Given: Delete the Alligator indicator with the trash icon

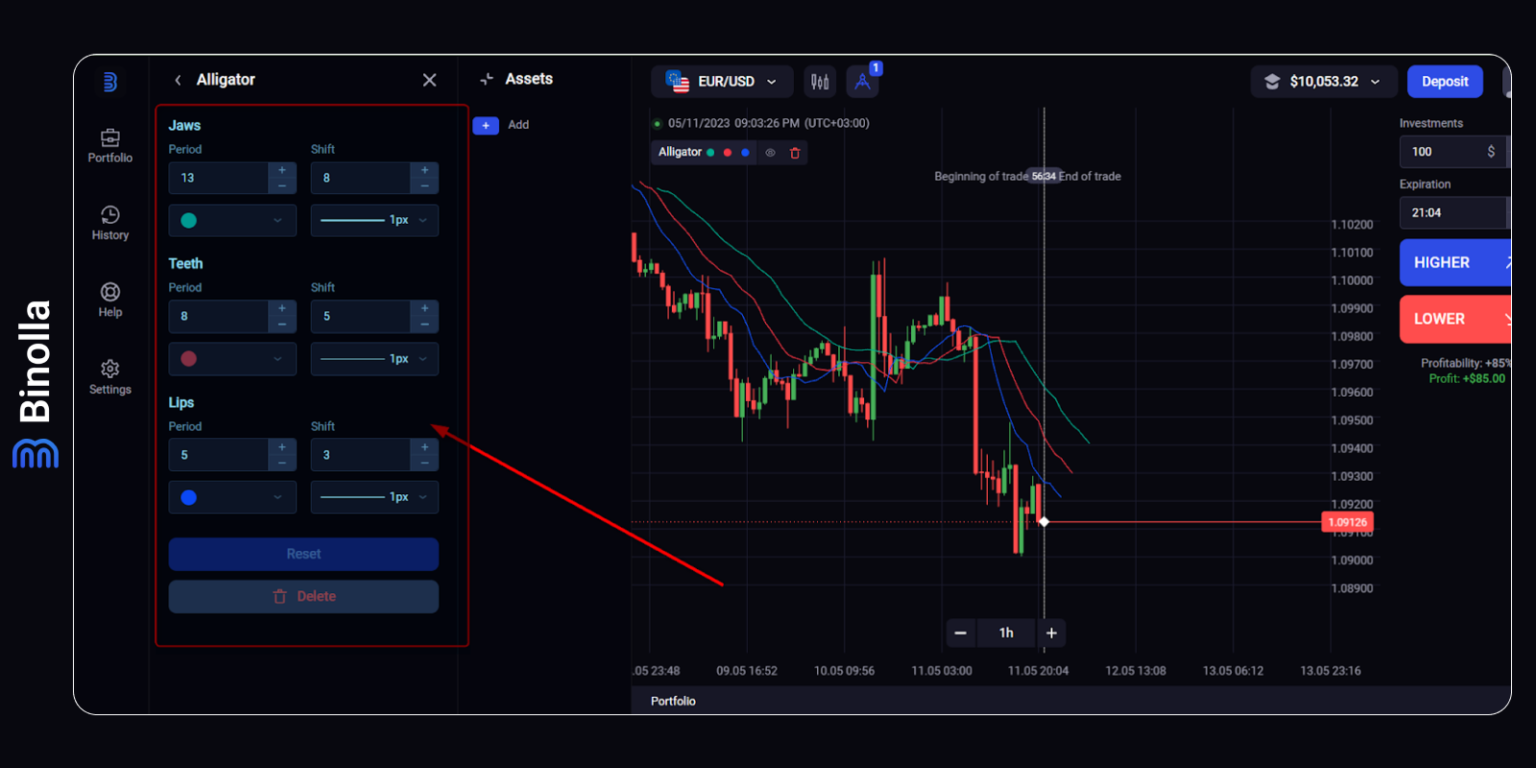Looking at the screenshot, I should 795,152.
